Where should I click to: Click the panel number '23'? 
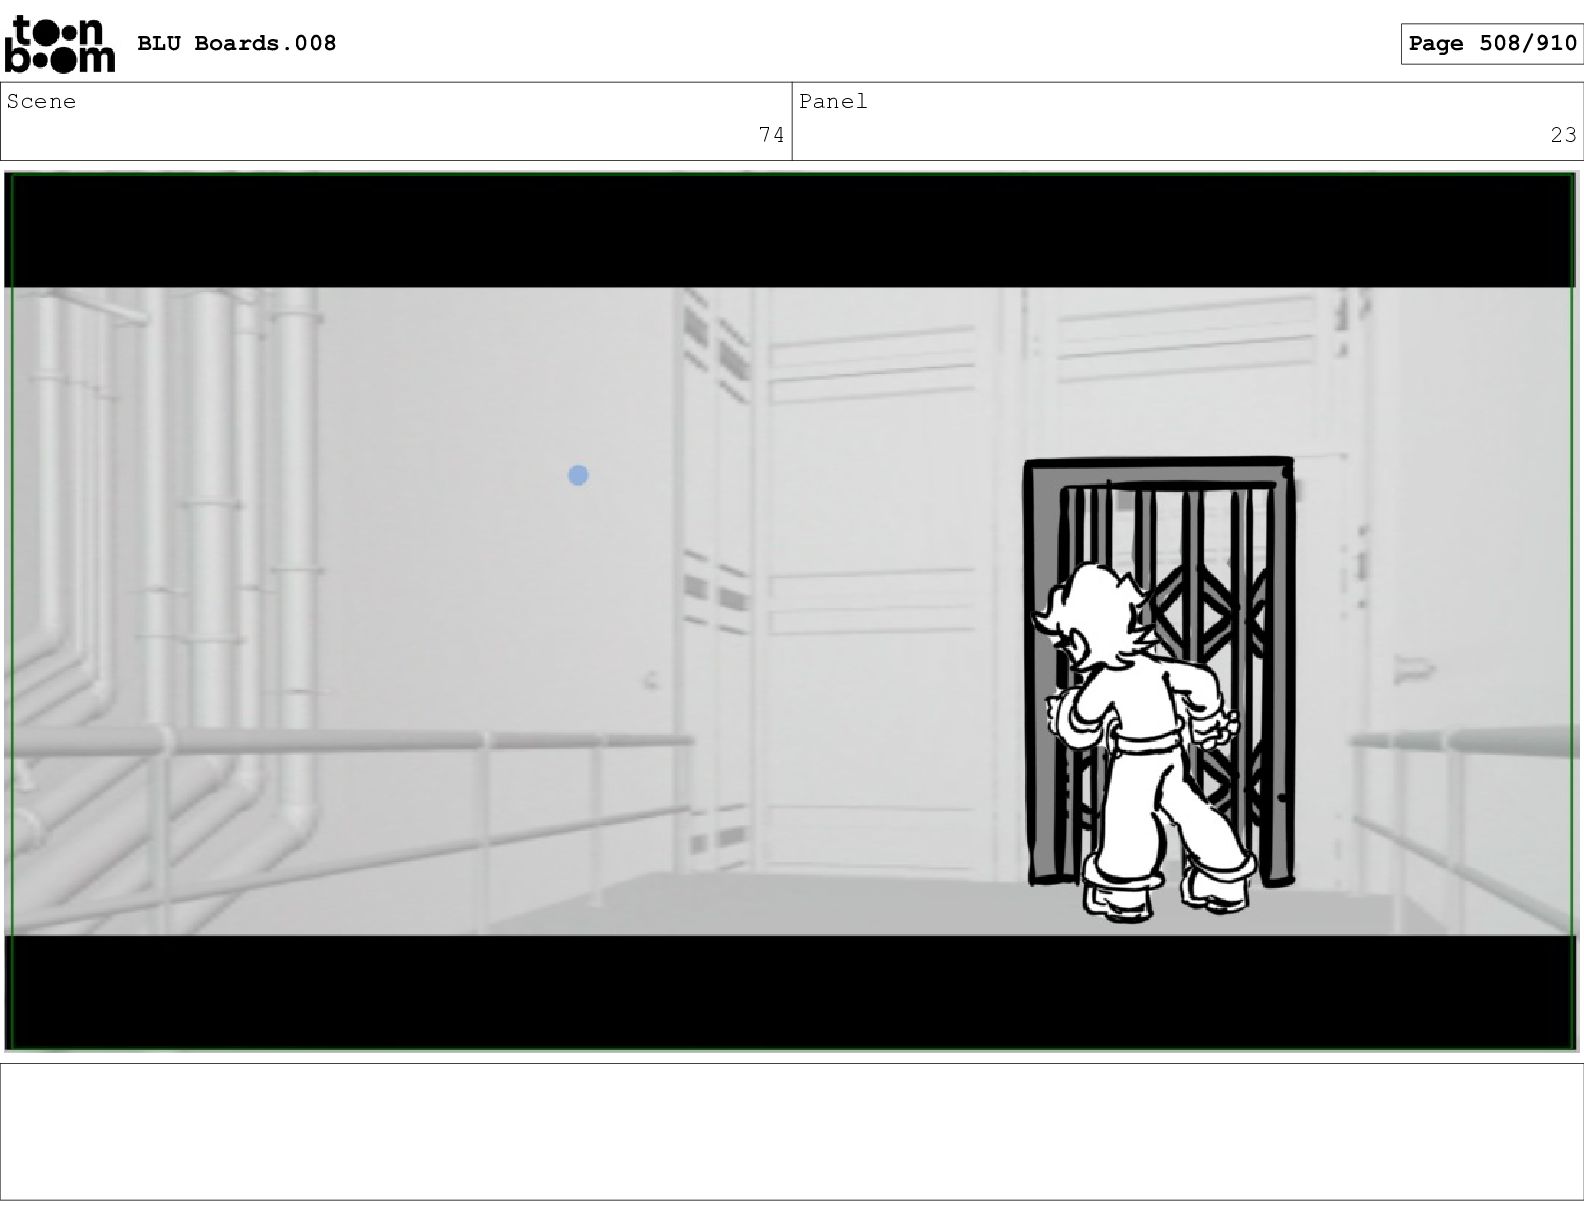coord(1563,134)
